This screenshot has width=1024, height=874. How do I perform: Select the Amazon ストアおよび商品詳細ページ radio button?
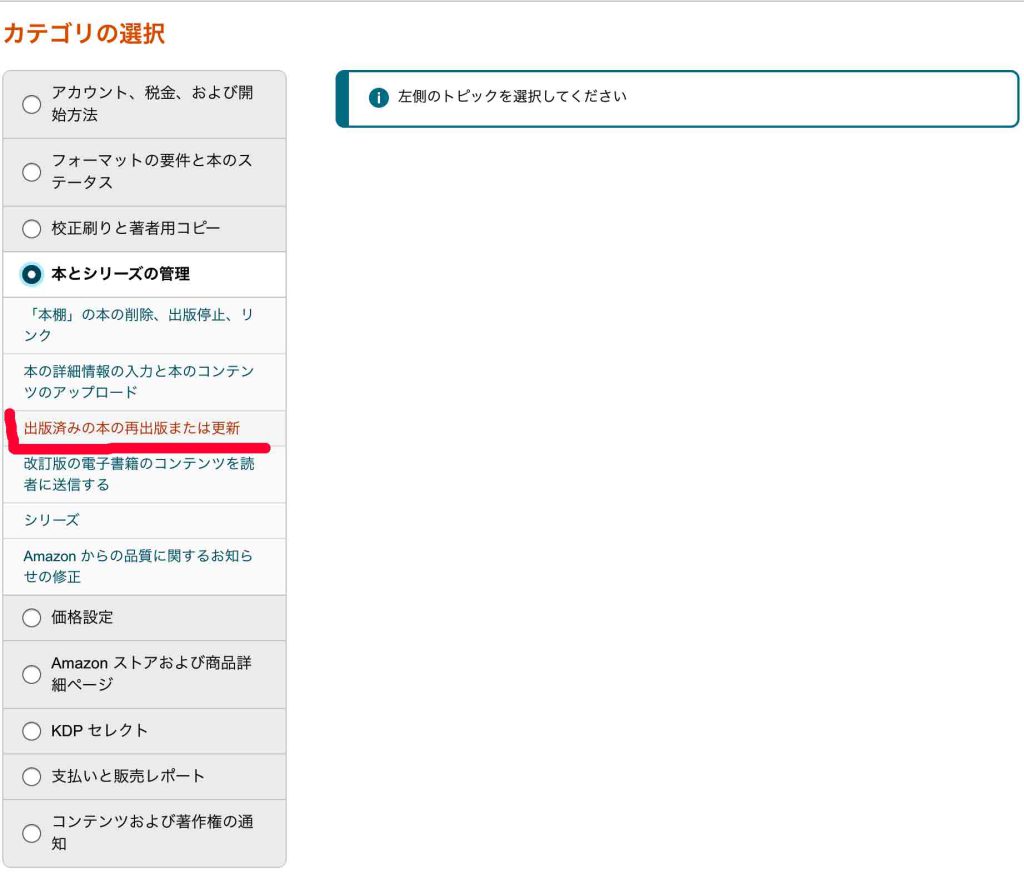[x=32, y=675]
